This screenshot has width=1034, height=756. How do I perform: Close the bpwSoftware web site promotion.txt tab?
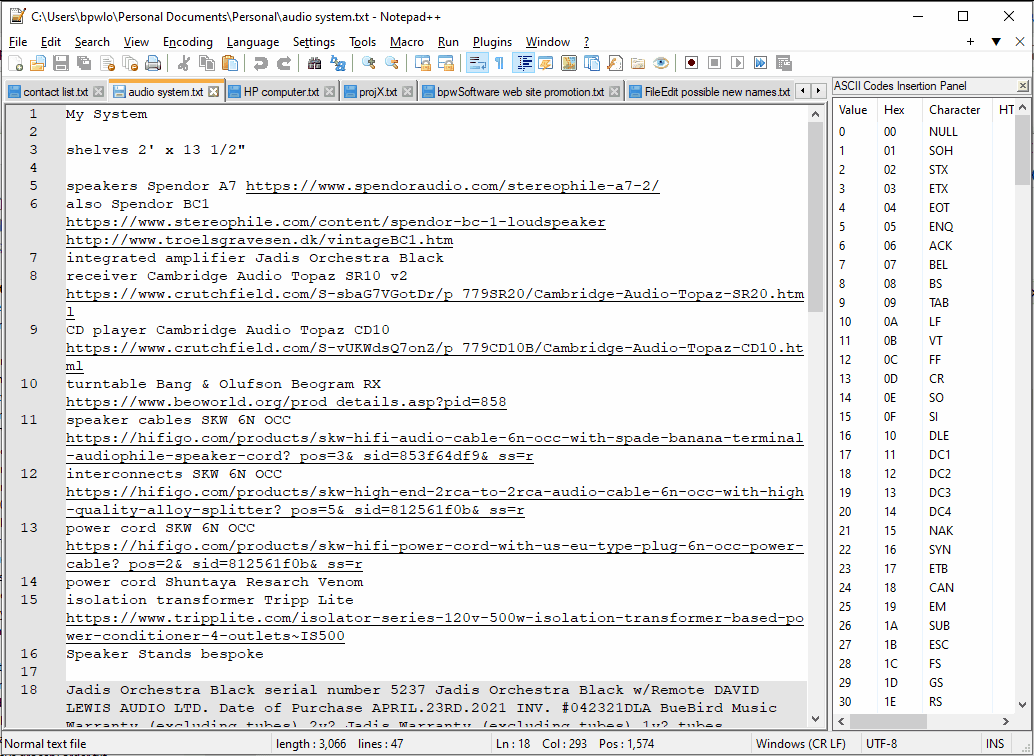pyautogui.click(x=614, y=92)
